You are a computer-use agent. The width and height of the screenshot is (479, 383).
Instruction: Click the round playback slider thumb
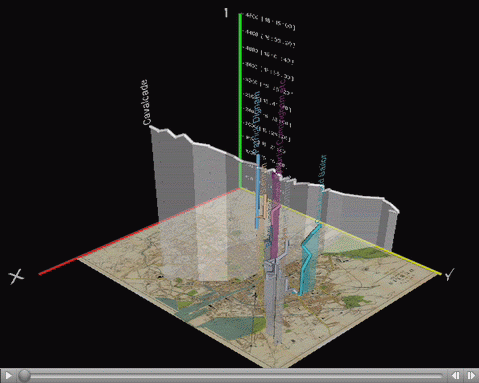[24, 376]
